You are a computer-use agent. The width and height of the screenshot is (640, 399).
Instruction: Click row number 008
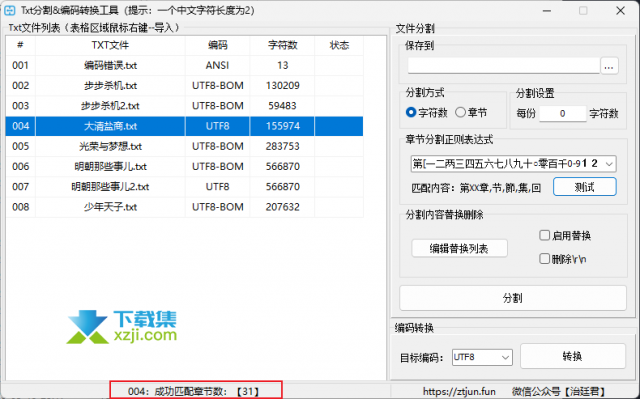click(20, 207)
